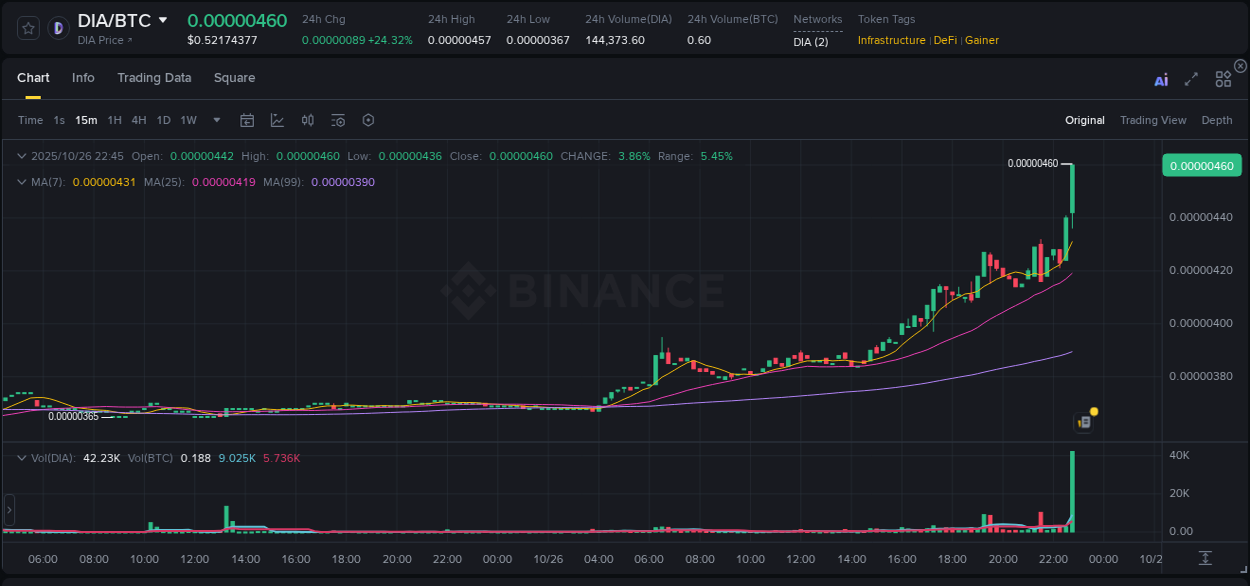Image resolution: width=1250 pixels, height=586 pixels.
Task: Open the Square tab
Action: click(x=234, y=78)
